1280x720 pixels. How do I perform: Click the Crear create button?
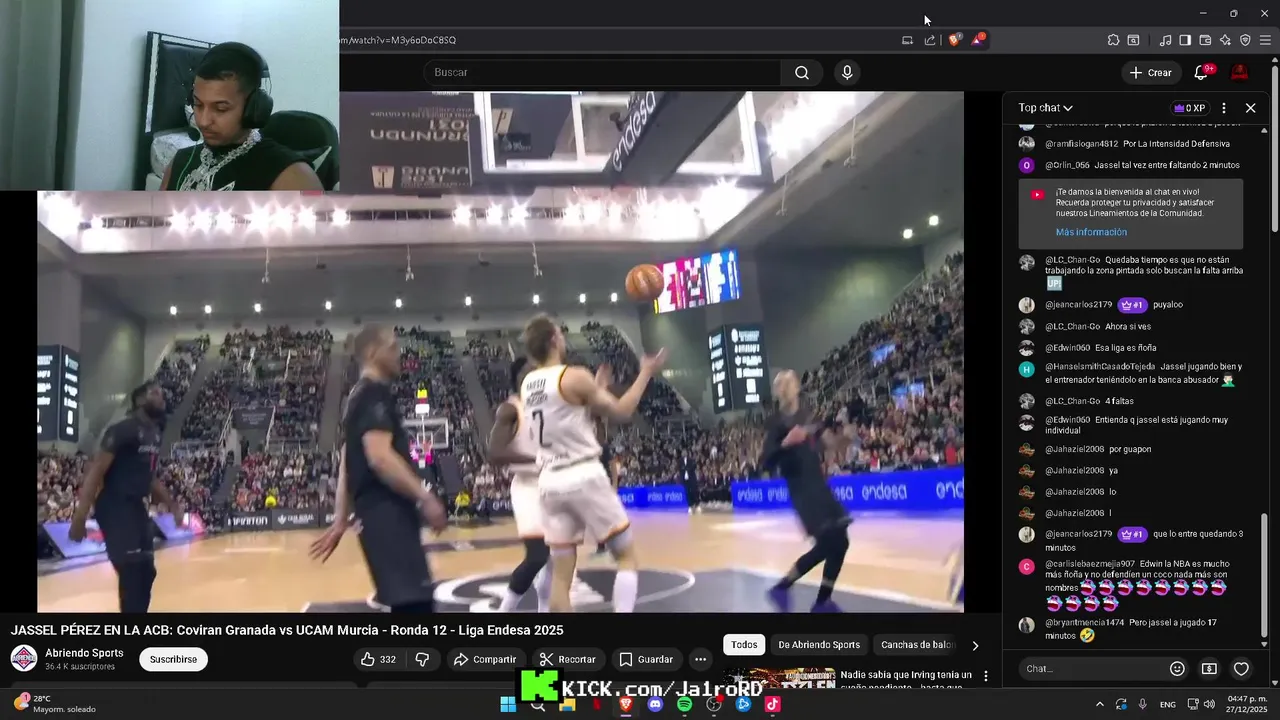coord(1150,72)
